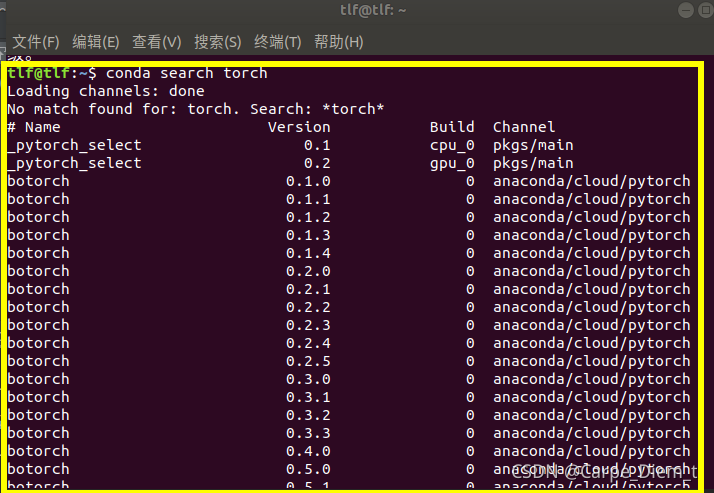The image size is (714, 493).
Task: Click botorch version 0.5.0
Action: [308, 469]
